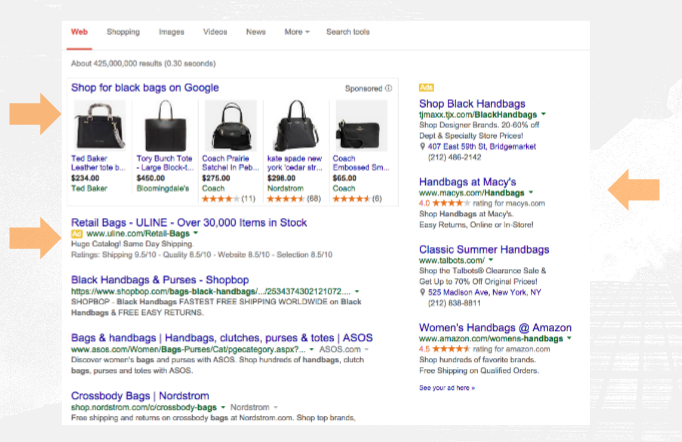Open Crossbody Bags | Nordstrom result
Viewport: 682px width, 442px height.
(x=140, y=396)
